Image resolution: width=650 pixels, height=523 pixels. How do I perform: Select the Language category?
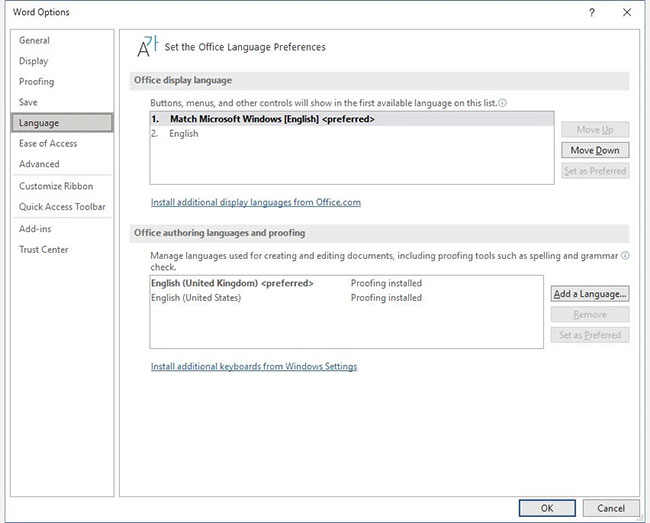pyautogui.click(x=62, y=123)
